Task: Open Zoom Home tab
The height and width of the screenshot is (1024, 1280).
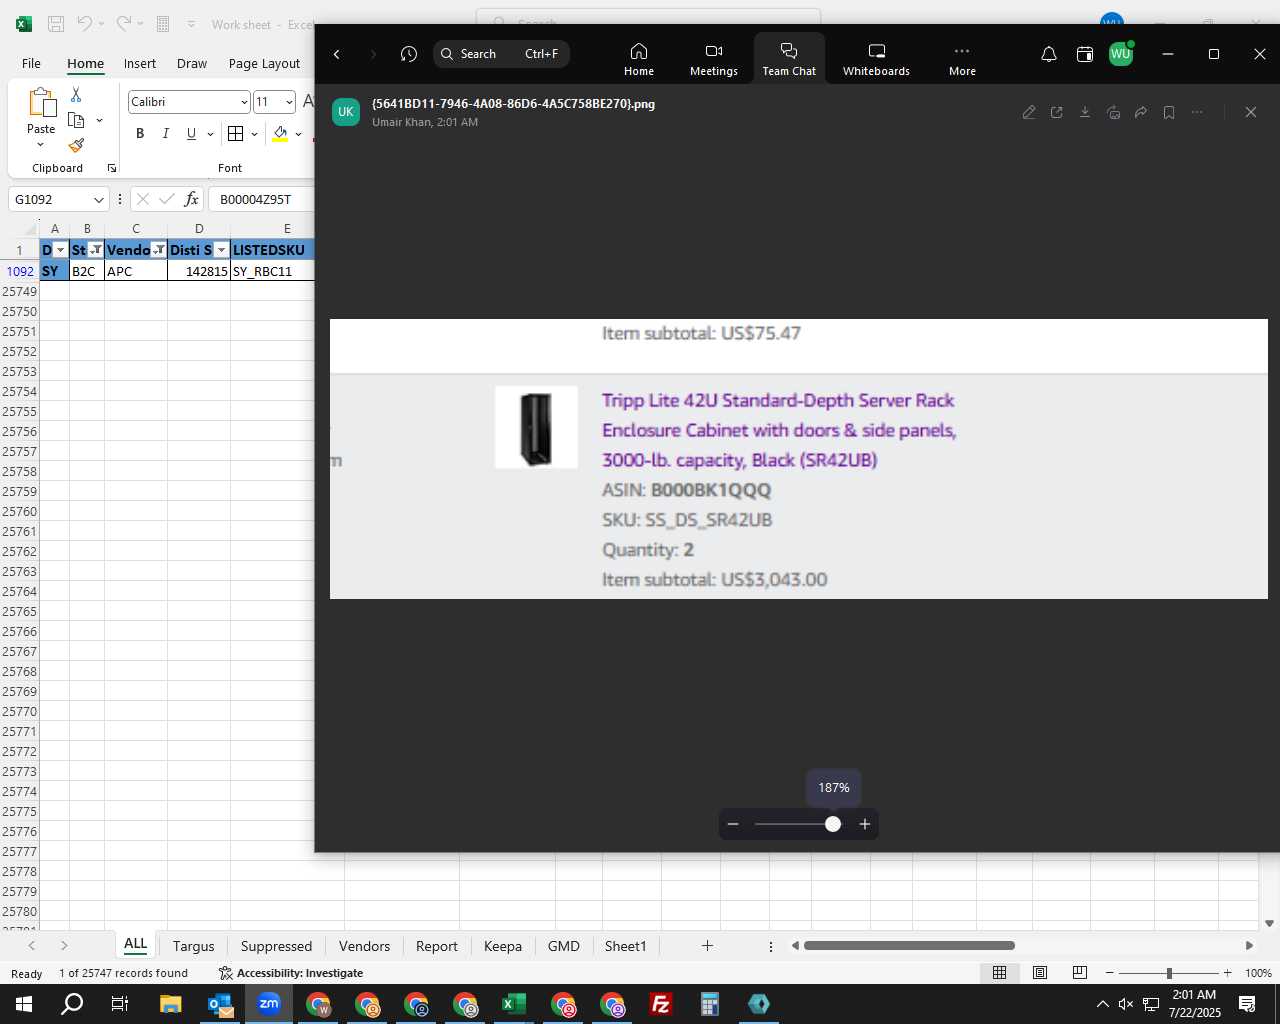Action: coord(639,59)
